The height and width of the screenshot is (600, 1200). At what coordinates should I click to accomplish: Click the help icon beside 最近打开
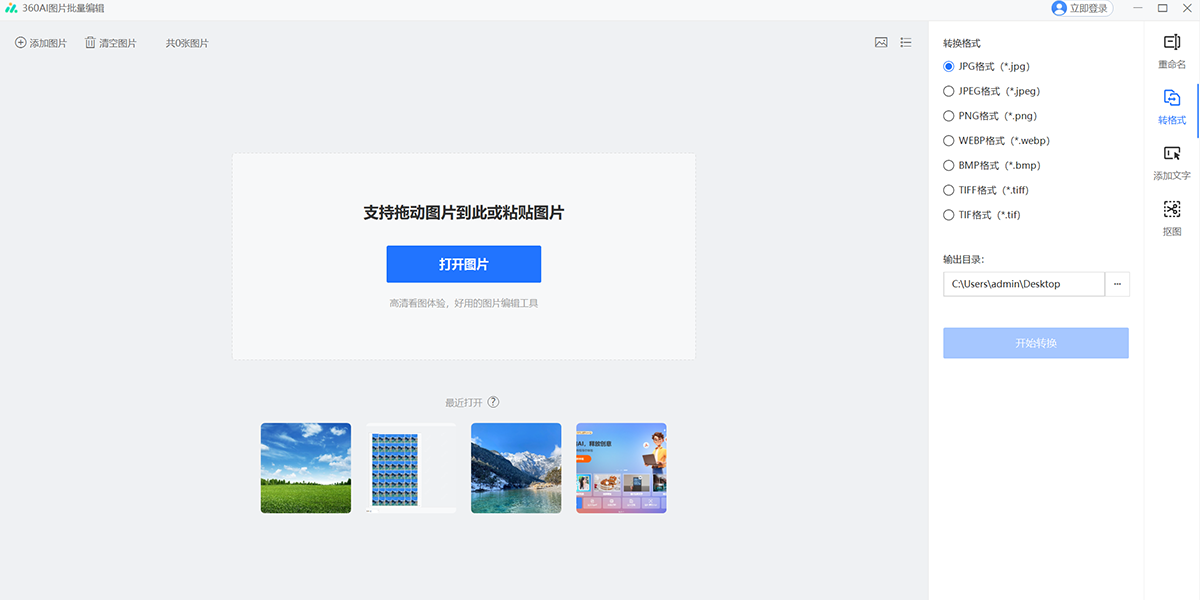[x=493, y=403]
